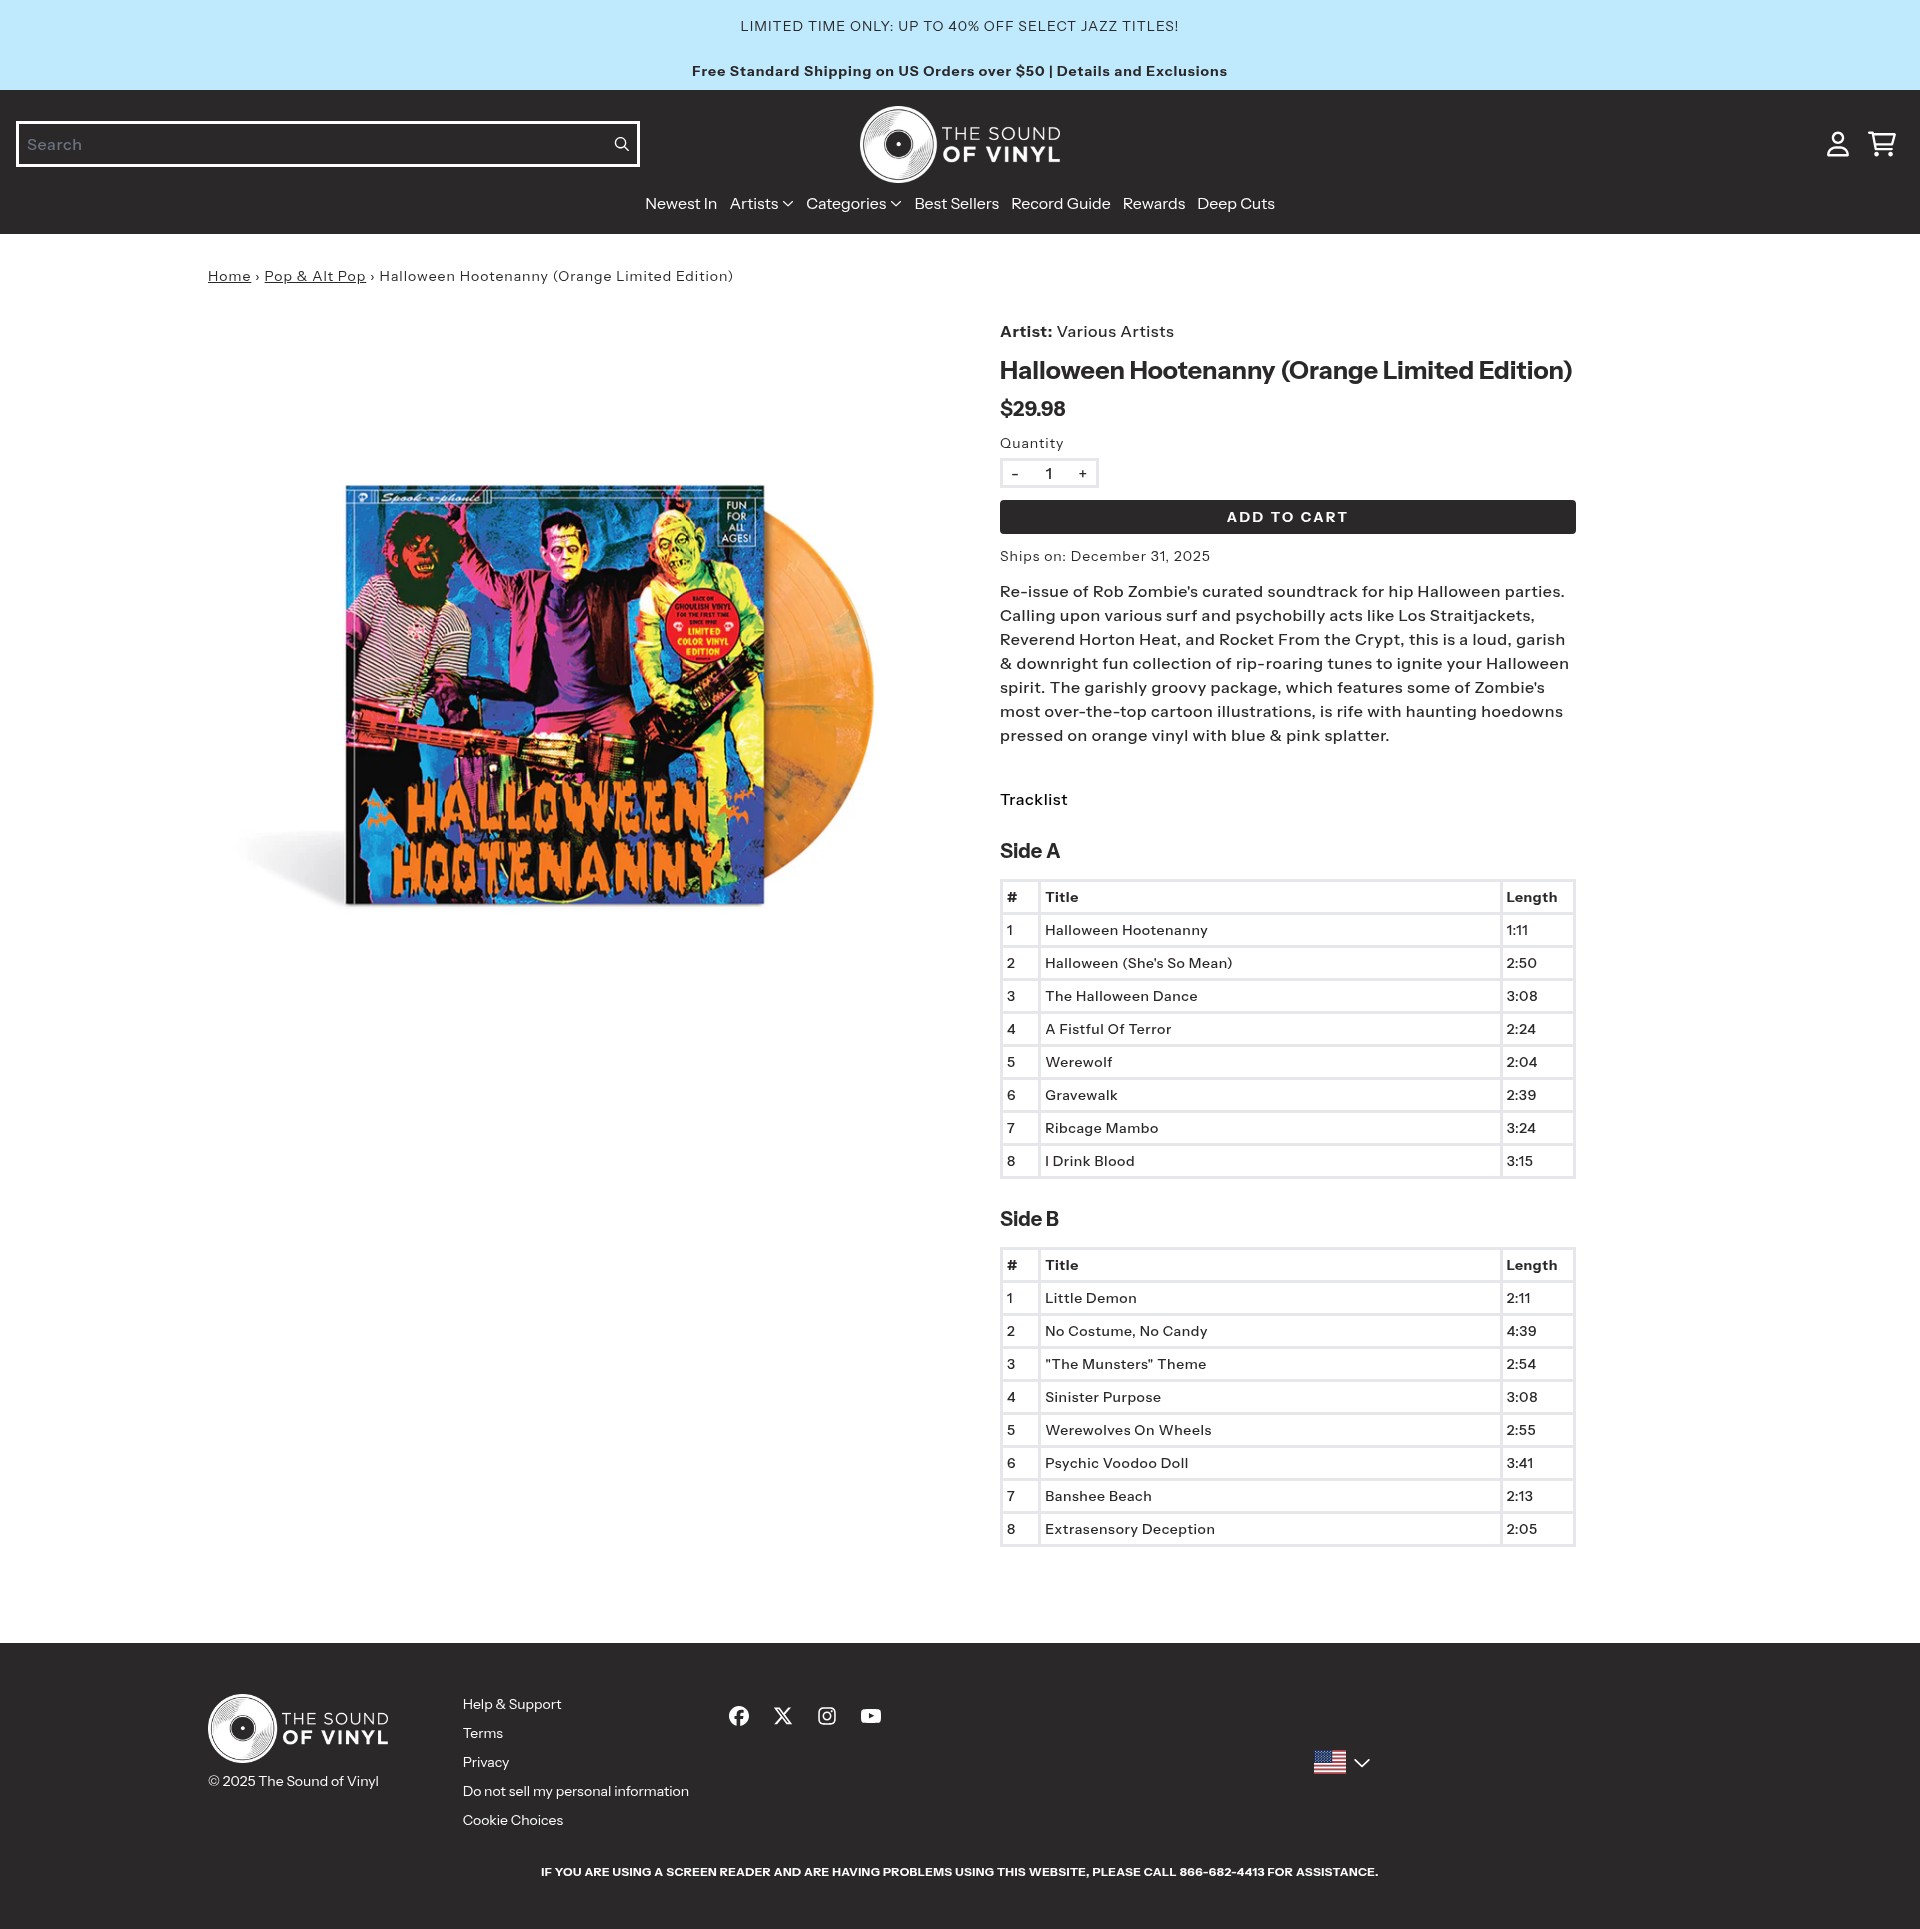Click The Sound of Vinyl header logo
Viewport: 1920px width, 1929px height.
(960, 144)
